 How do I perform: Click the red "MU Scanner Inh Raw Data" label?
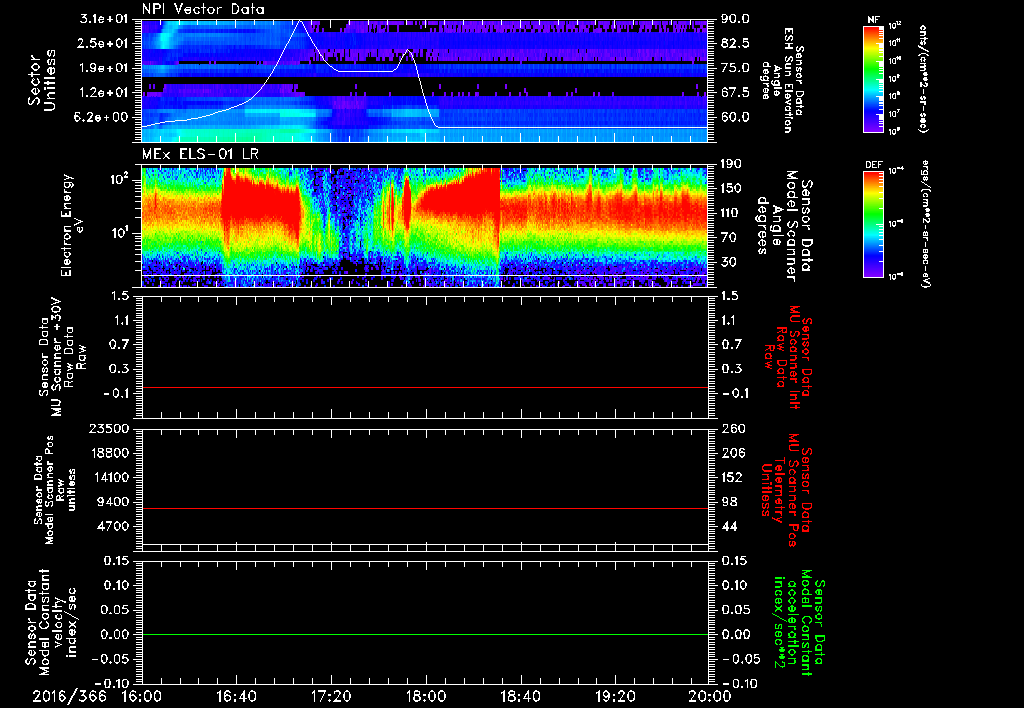pyautogui.click(x=788, y=357)
